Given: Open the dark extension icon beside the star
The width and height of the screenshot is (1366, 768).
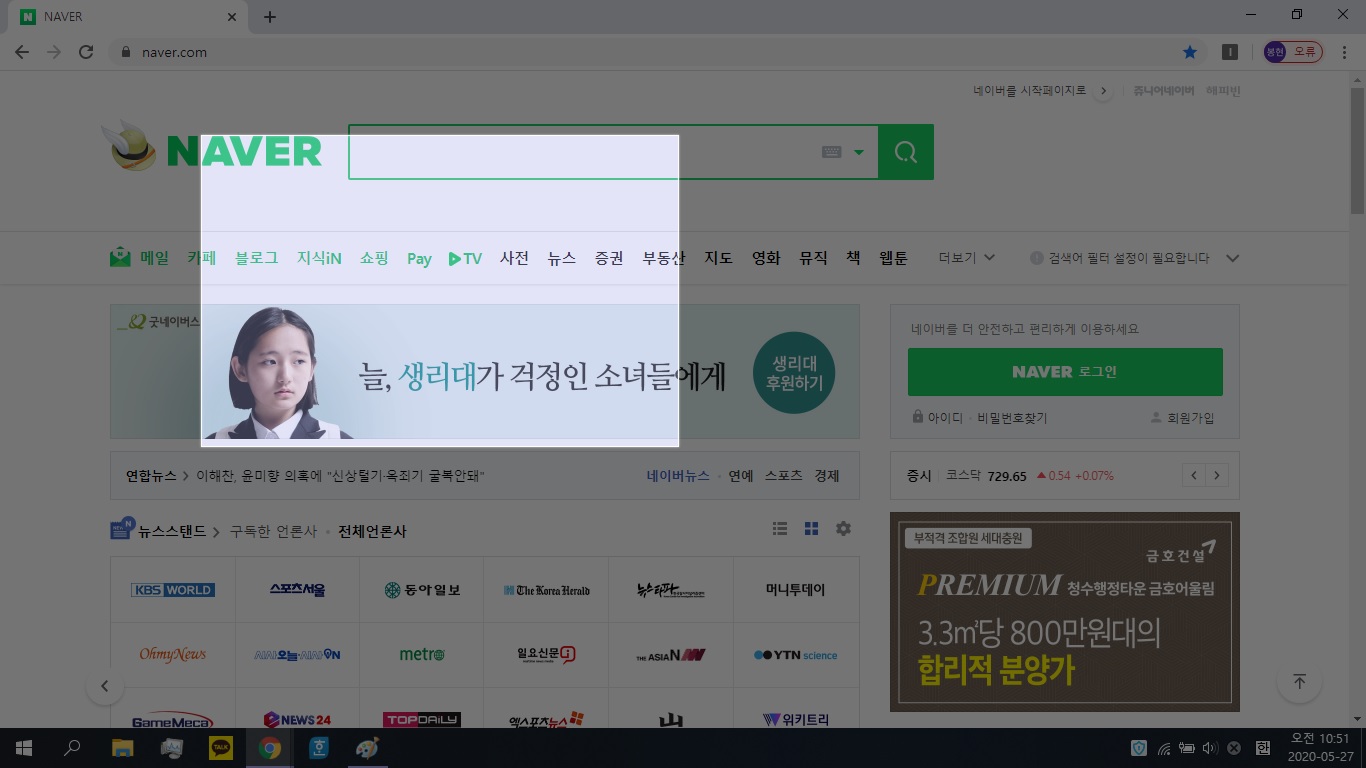Looking at the screenshot, I should pos(1230,52).
